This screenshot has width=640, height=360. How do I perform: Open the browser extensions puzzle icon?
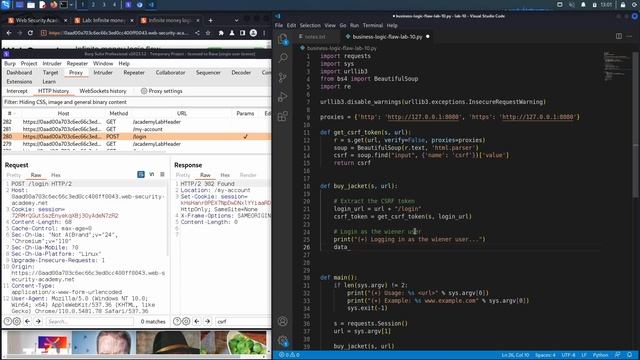(221, 33)
